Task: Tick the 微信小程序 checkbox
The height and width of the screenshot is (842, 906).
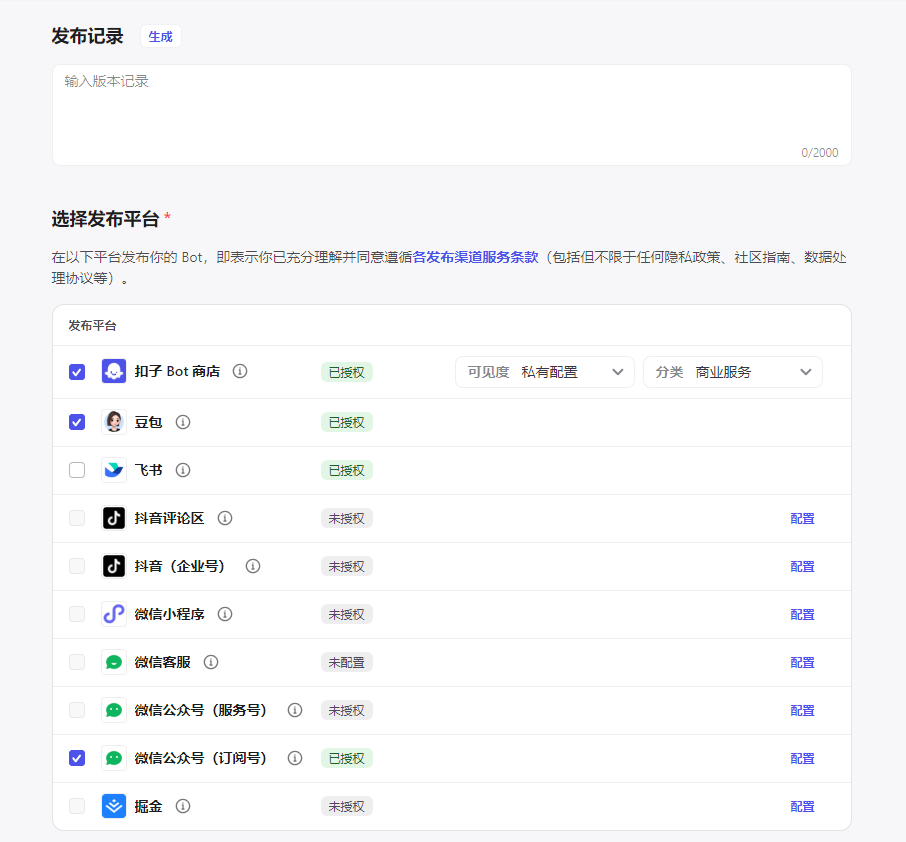Action: [x=77, y=614]
